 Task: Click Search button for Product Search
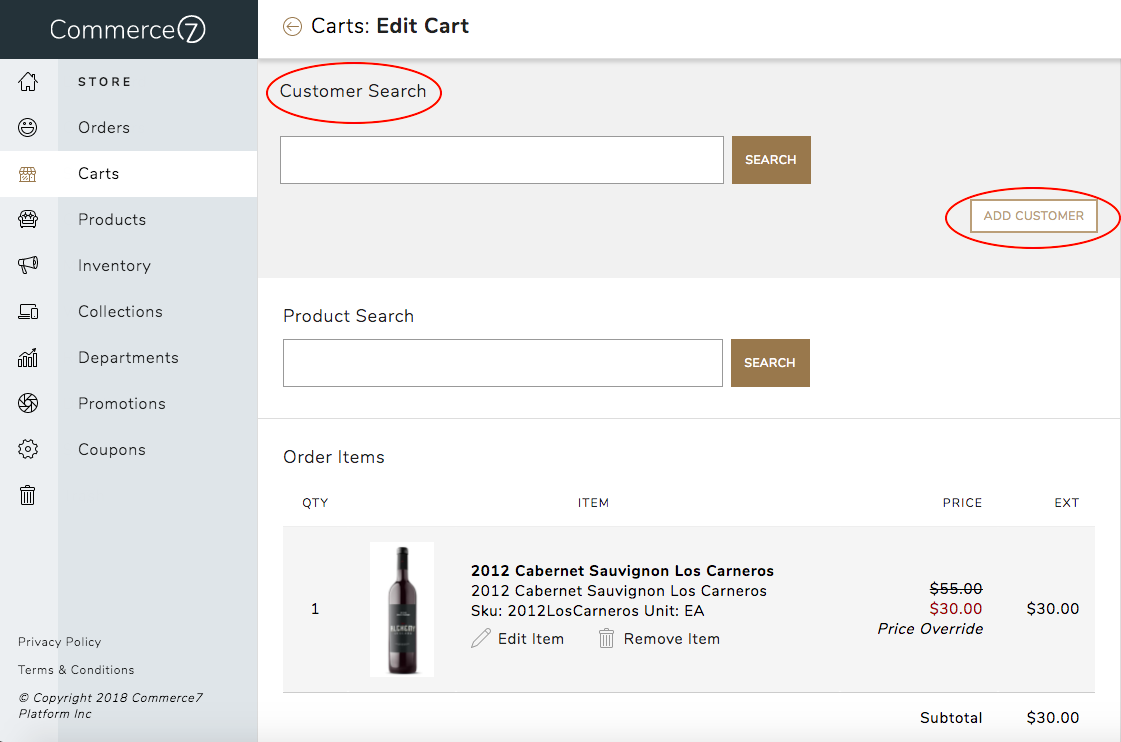pos(770,362)
